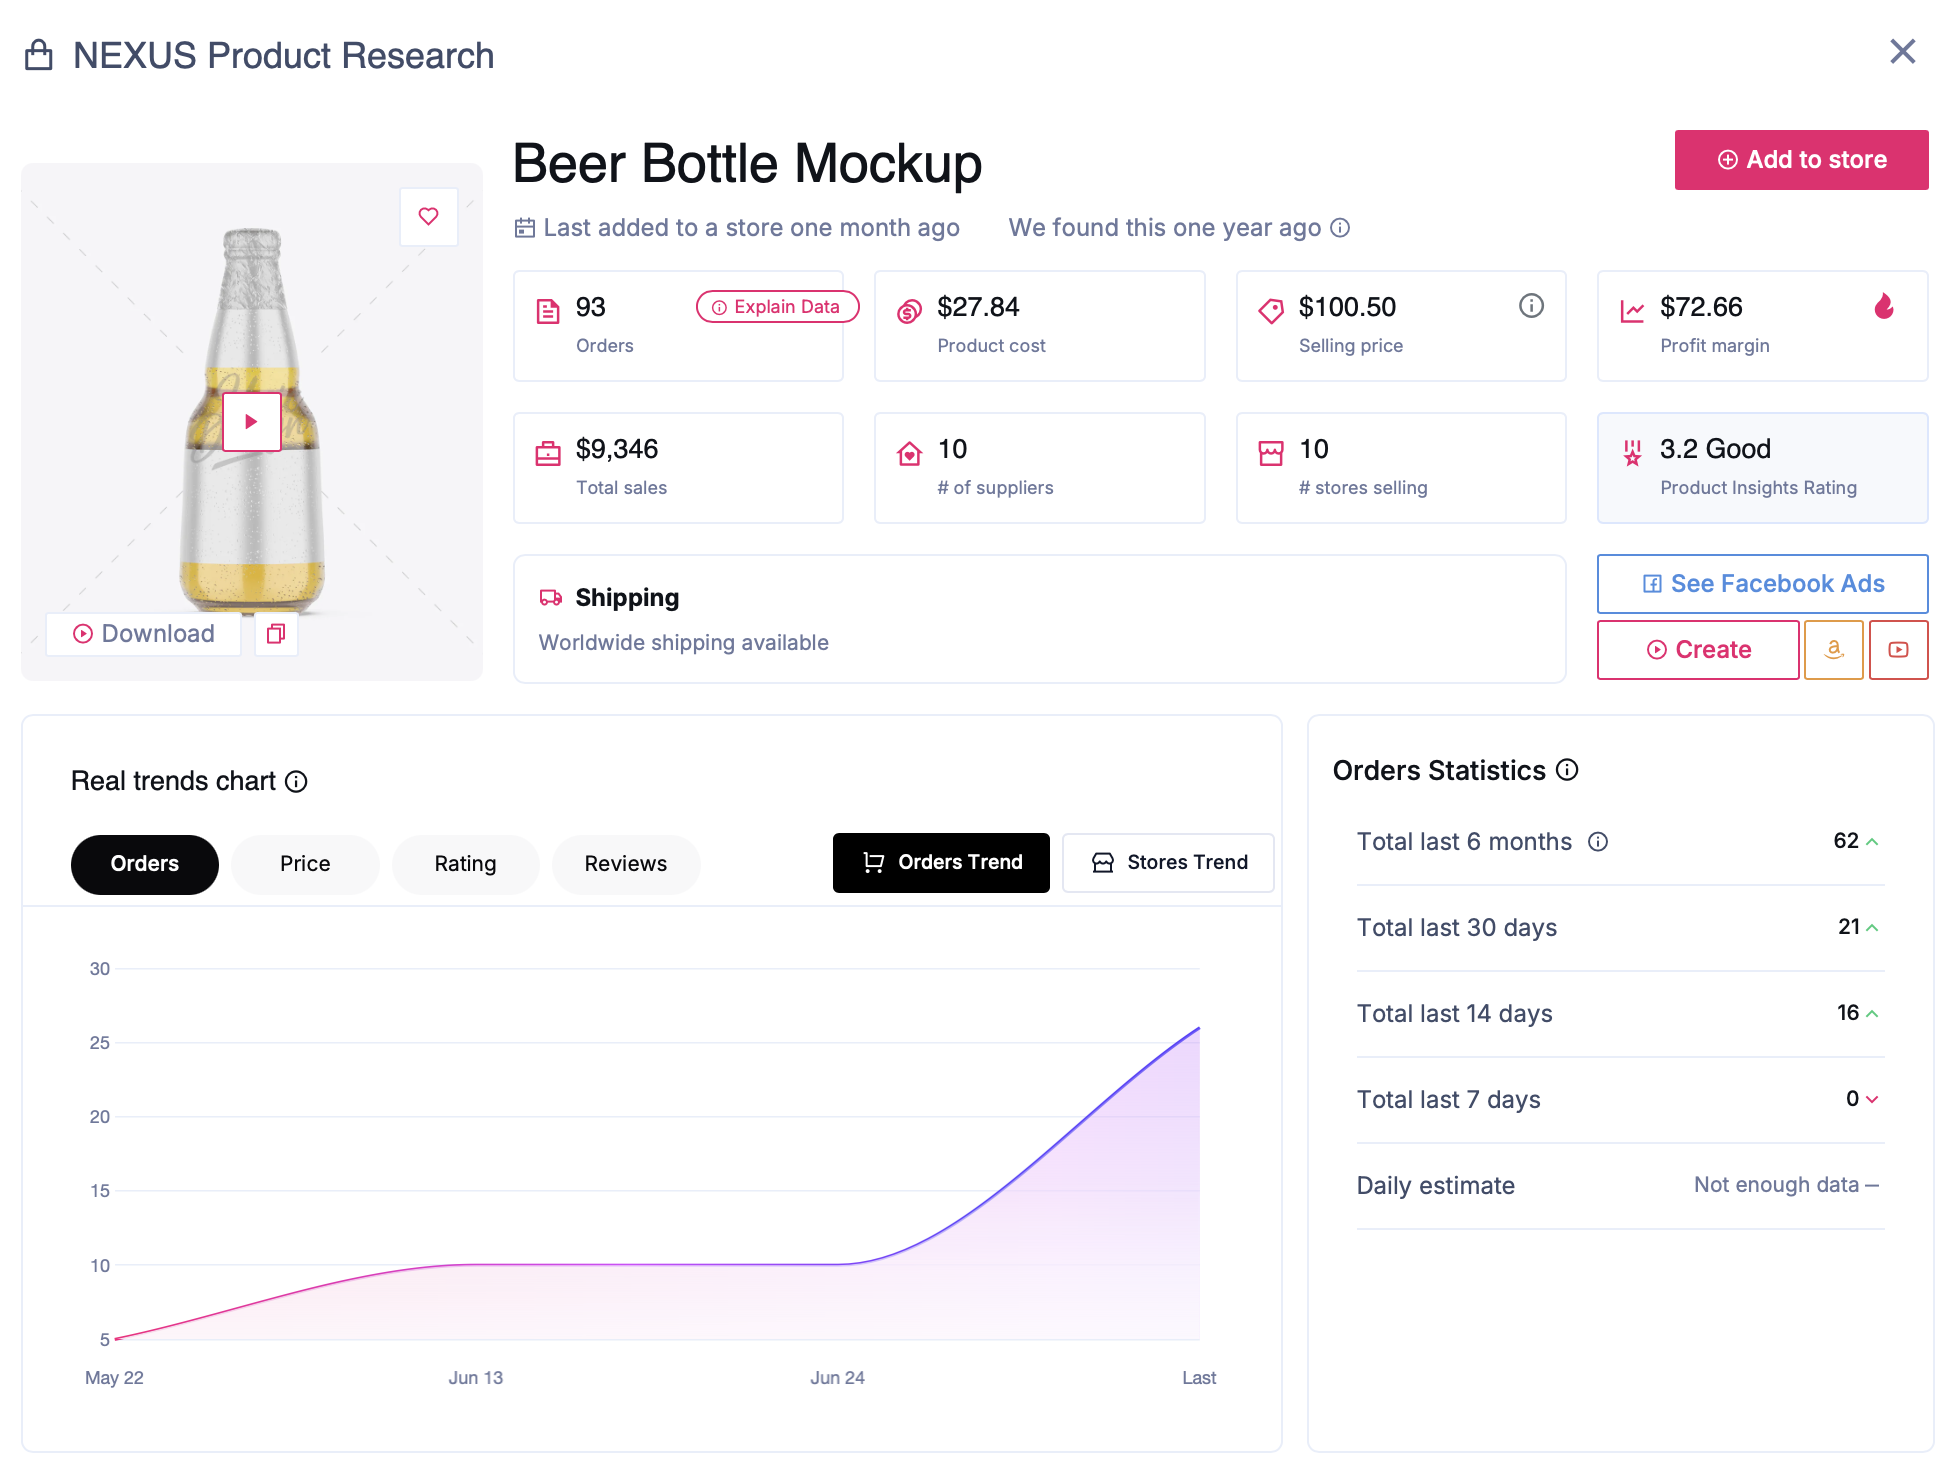1952x1460 pixels.
Task: Close the NEXUS Product Research dialog
Action: coord(1902,52)
